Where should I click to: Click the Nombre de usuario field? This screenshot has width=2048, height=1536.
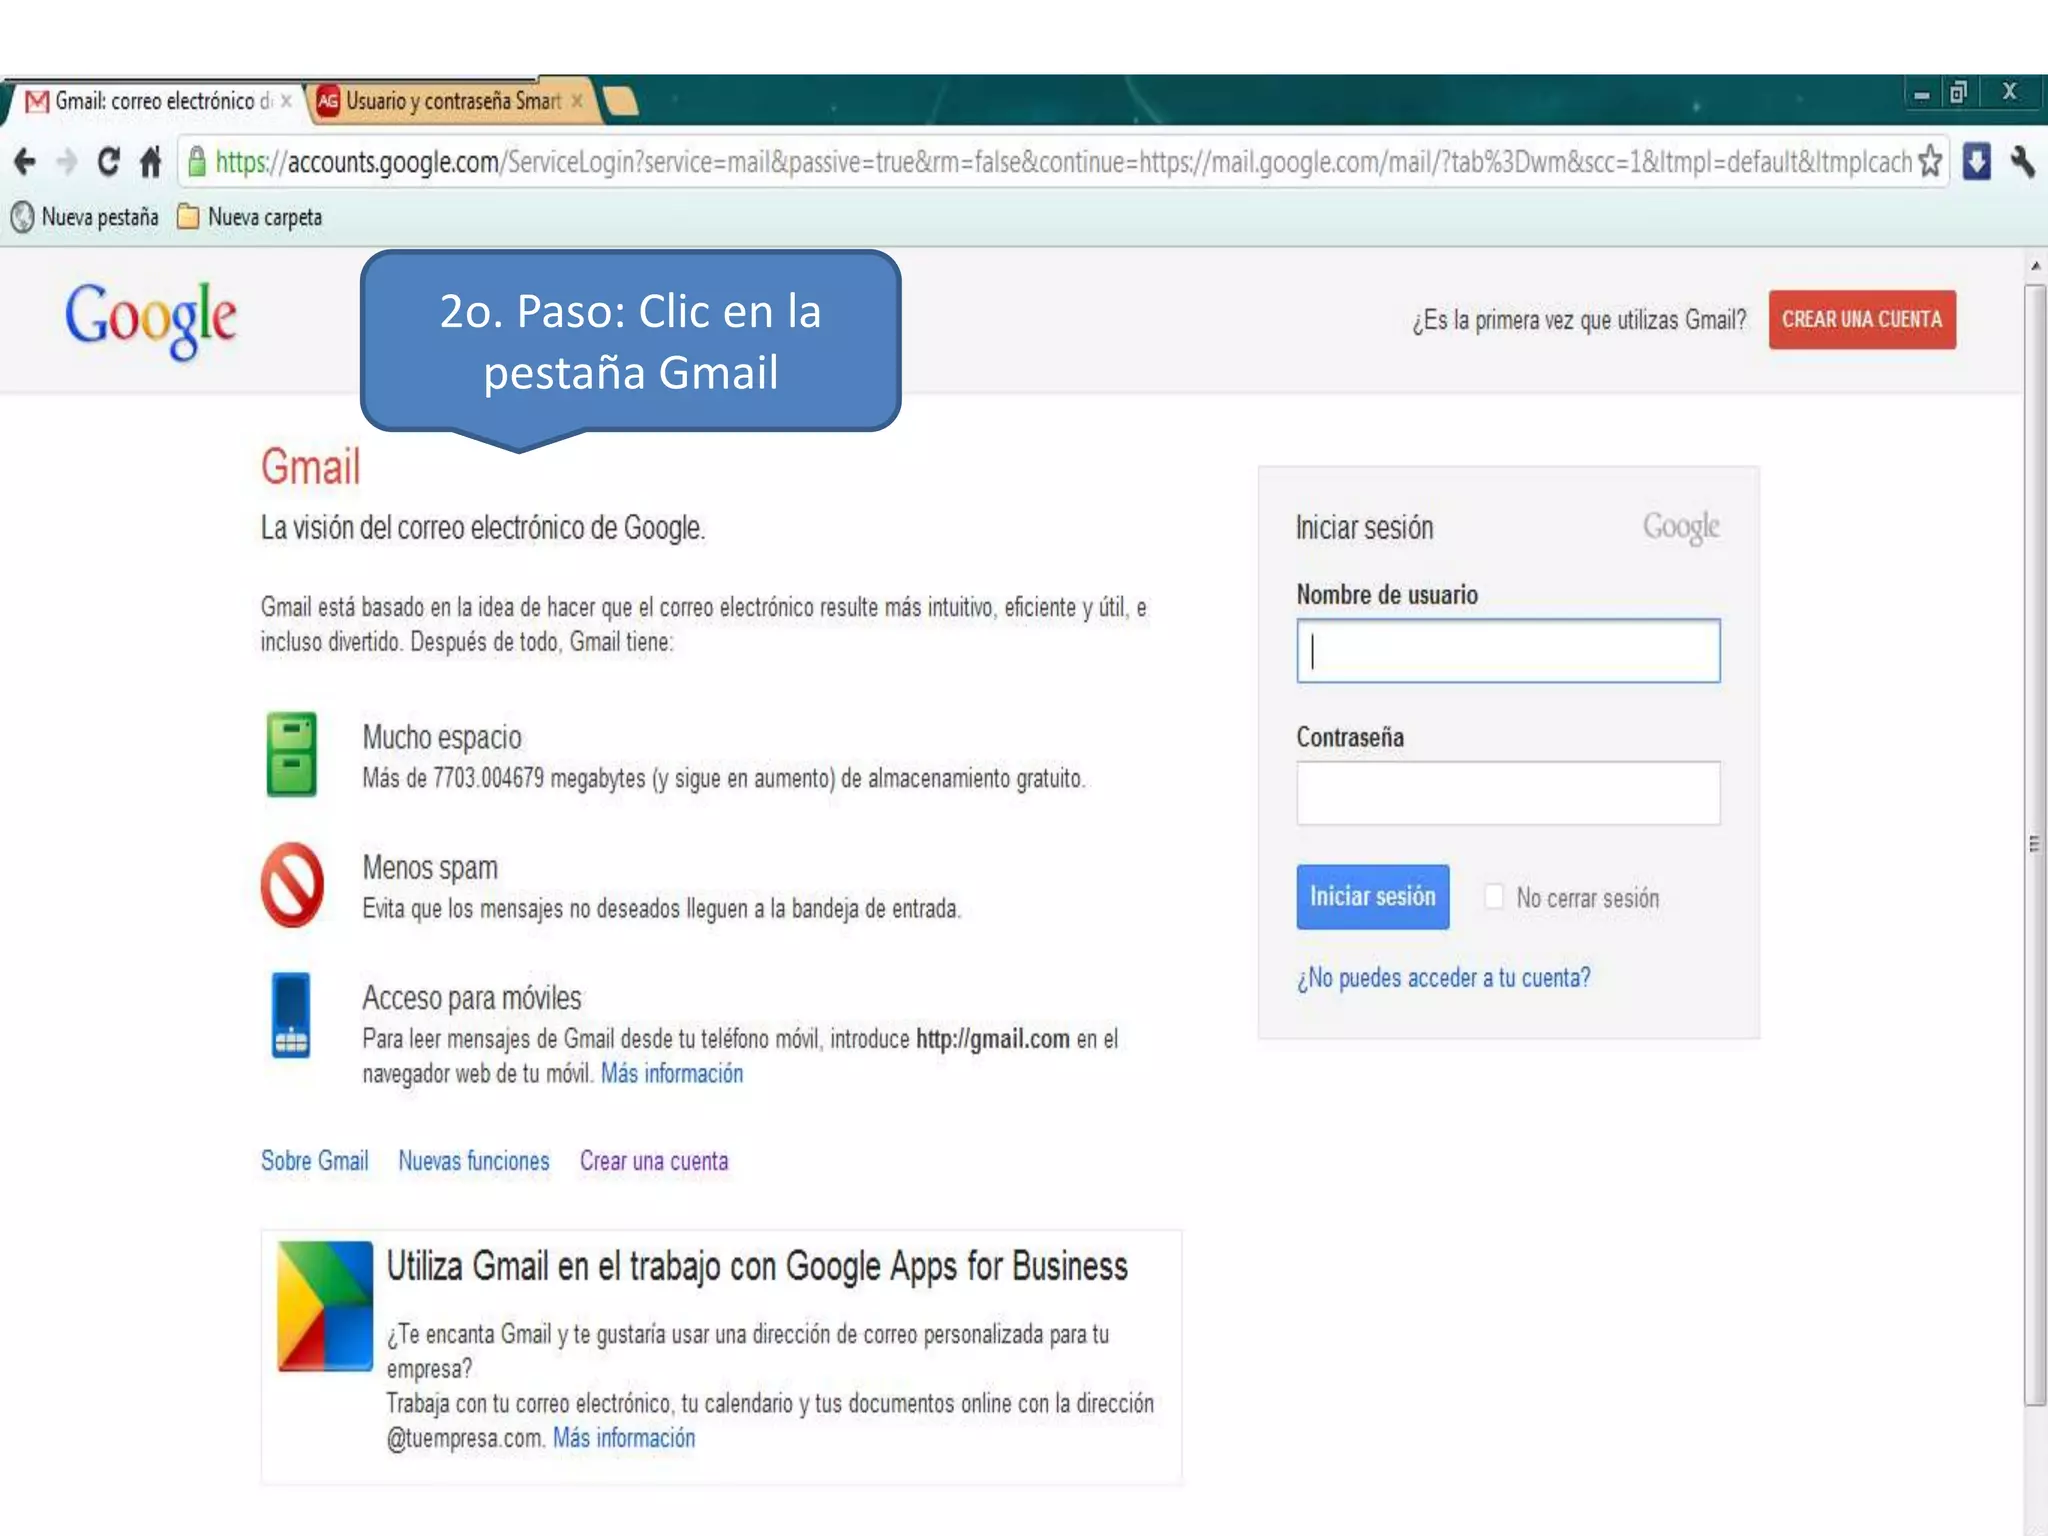(x=1508, y=651)
